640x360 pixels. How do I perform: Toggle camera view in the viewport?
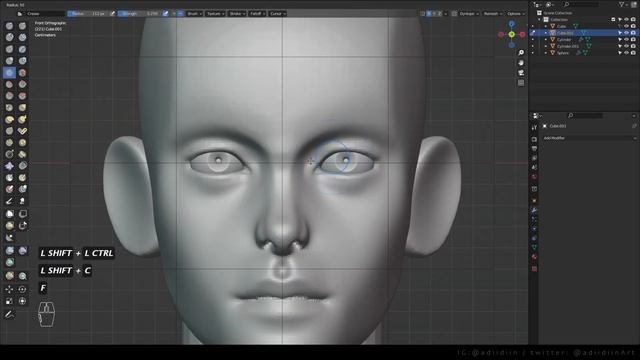[521, 73]
